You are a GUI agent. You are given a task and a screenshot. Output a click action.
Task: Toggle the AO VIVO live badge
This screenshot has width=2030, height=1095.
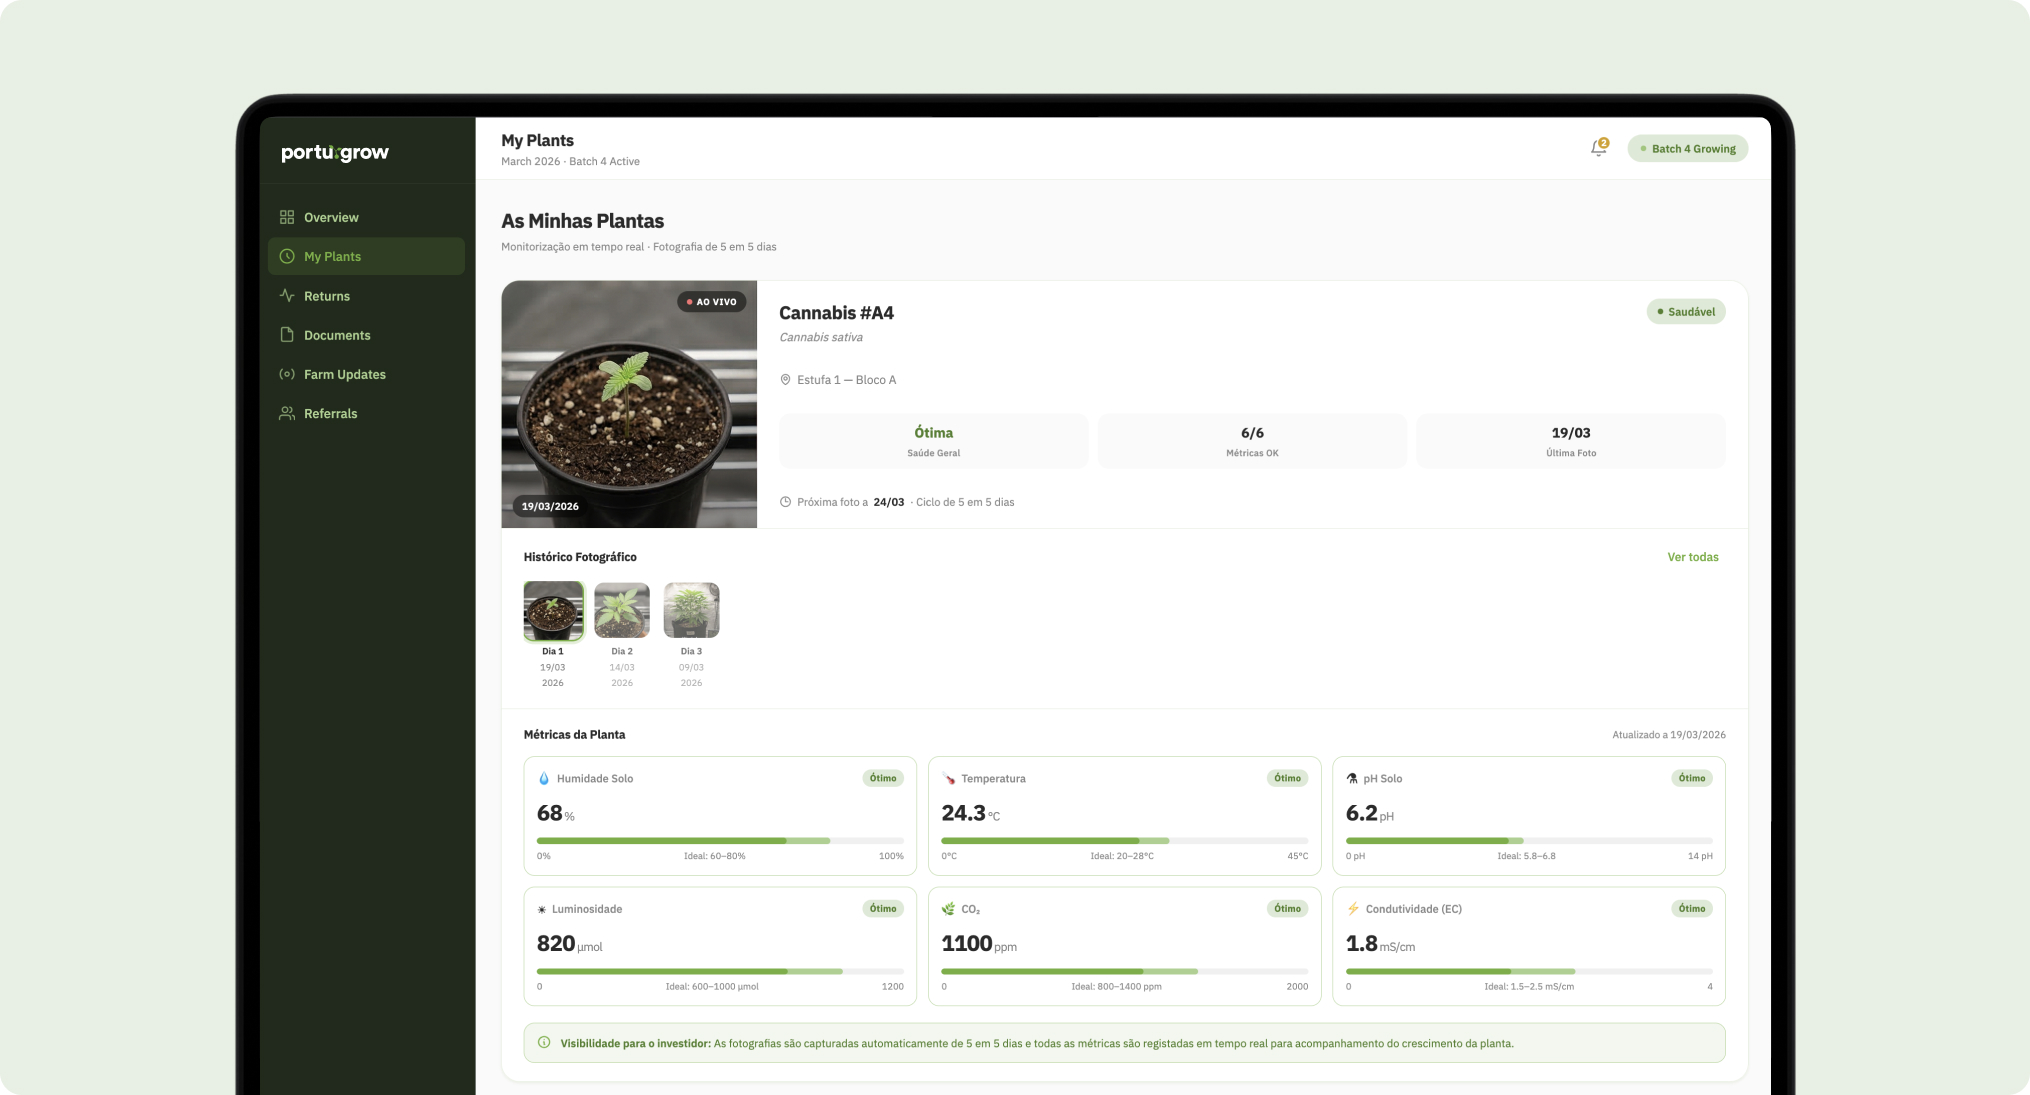pyautogui.click(x=711, y=300)
